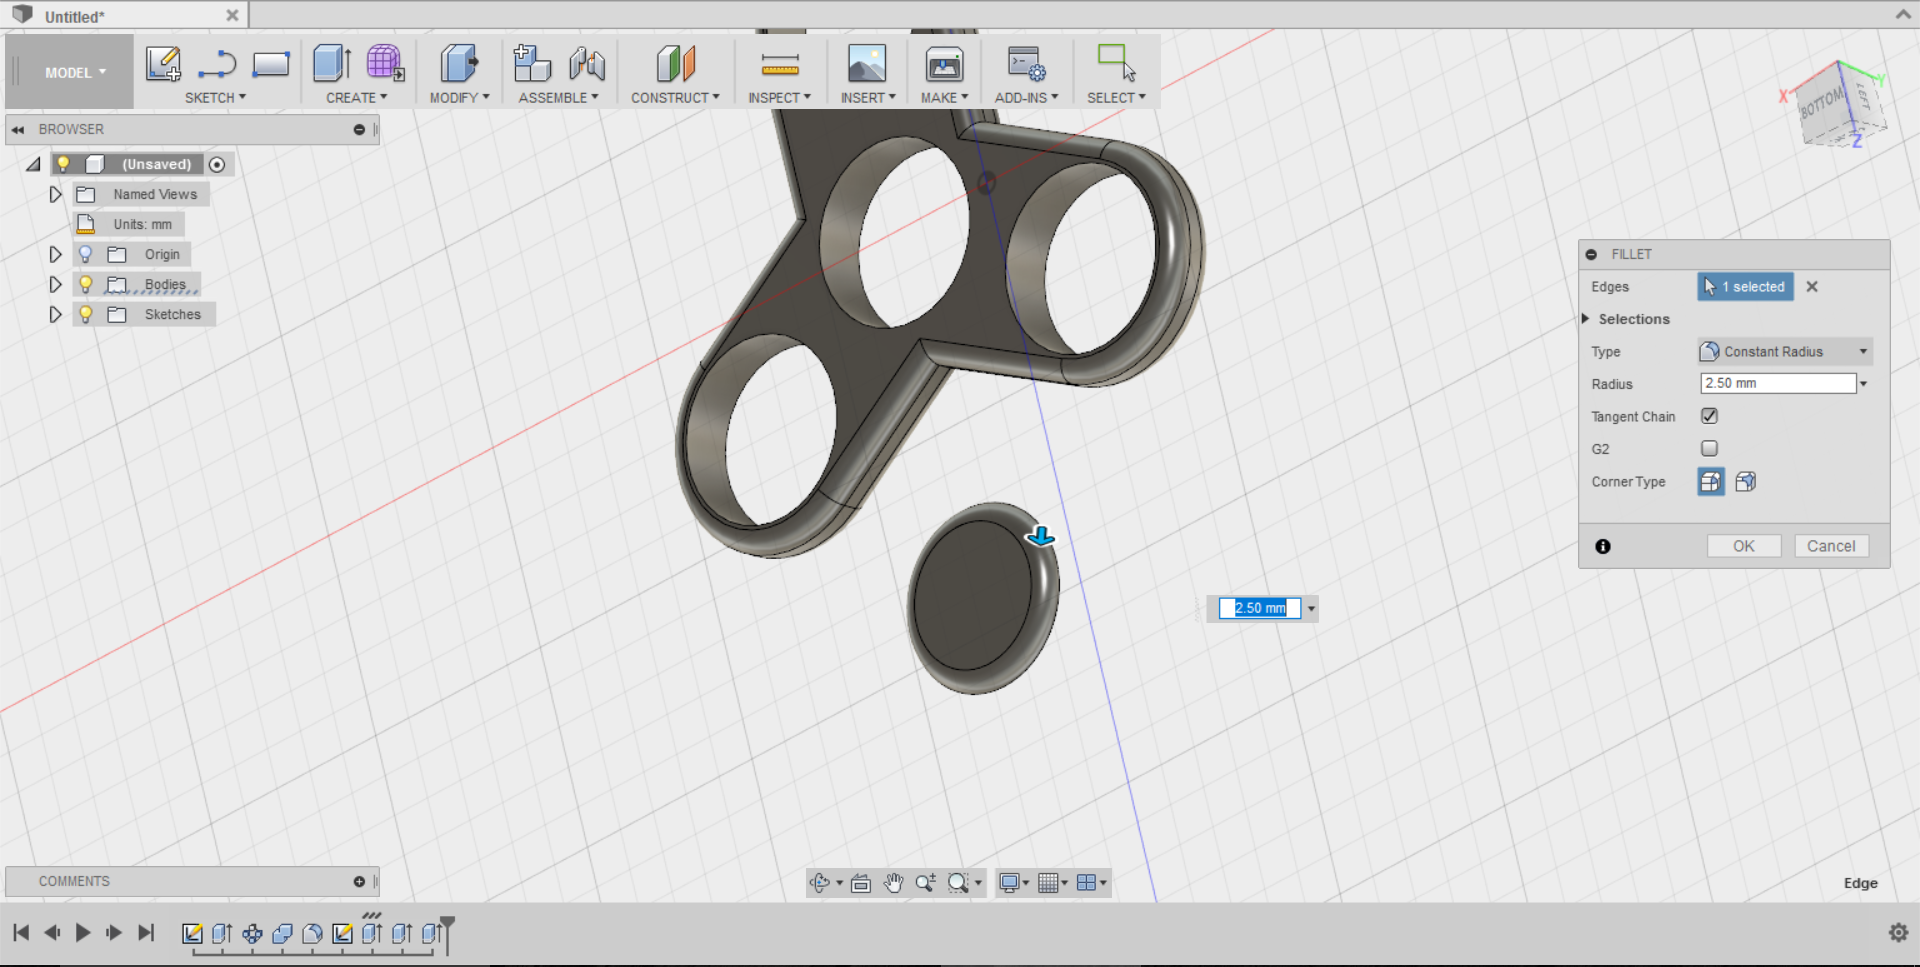Open the Radius field dropdown arrow
Image resolution: width=1920 pixels, height=967 pixels.
pos(1864,384)
